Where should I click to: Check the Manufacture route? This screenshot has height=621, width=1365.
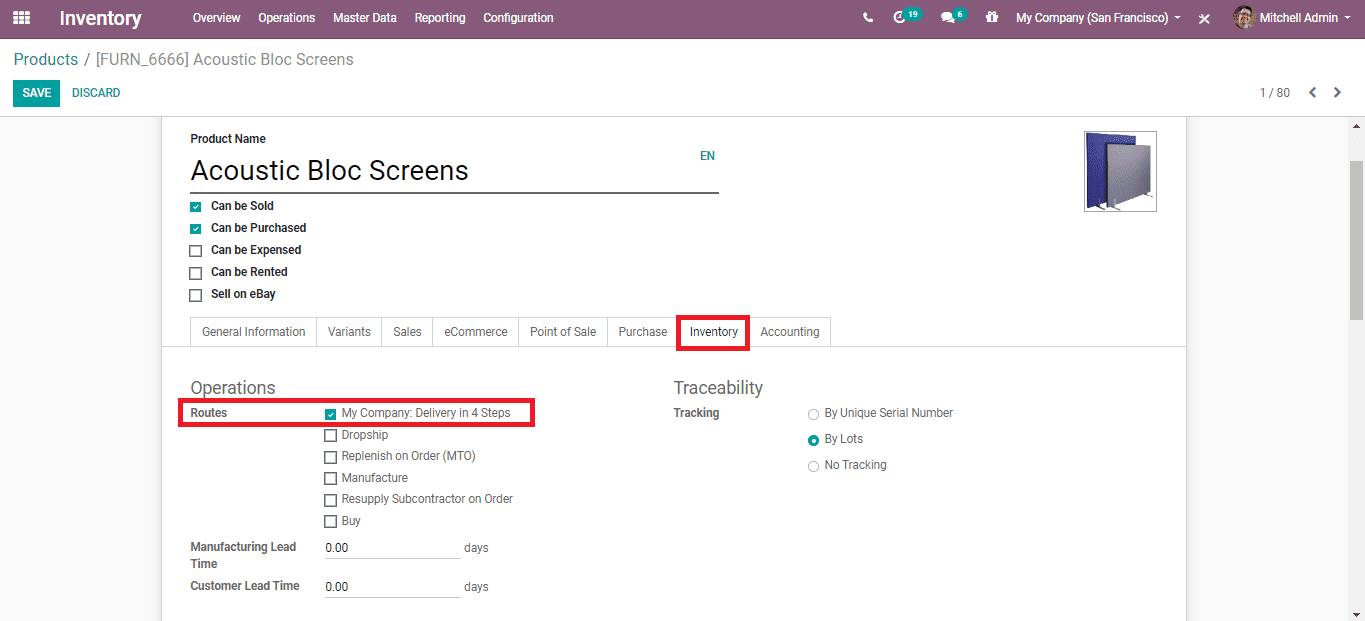pos(330,479)
